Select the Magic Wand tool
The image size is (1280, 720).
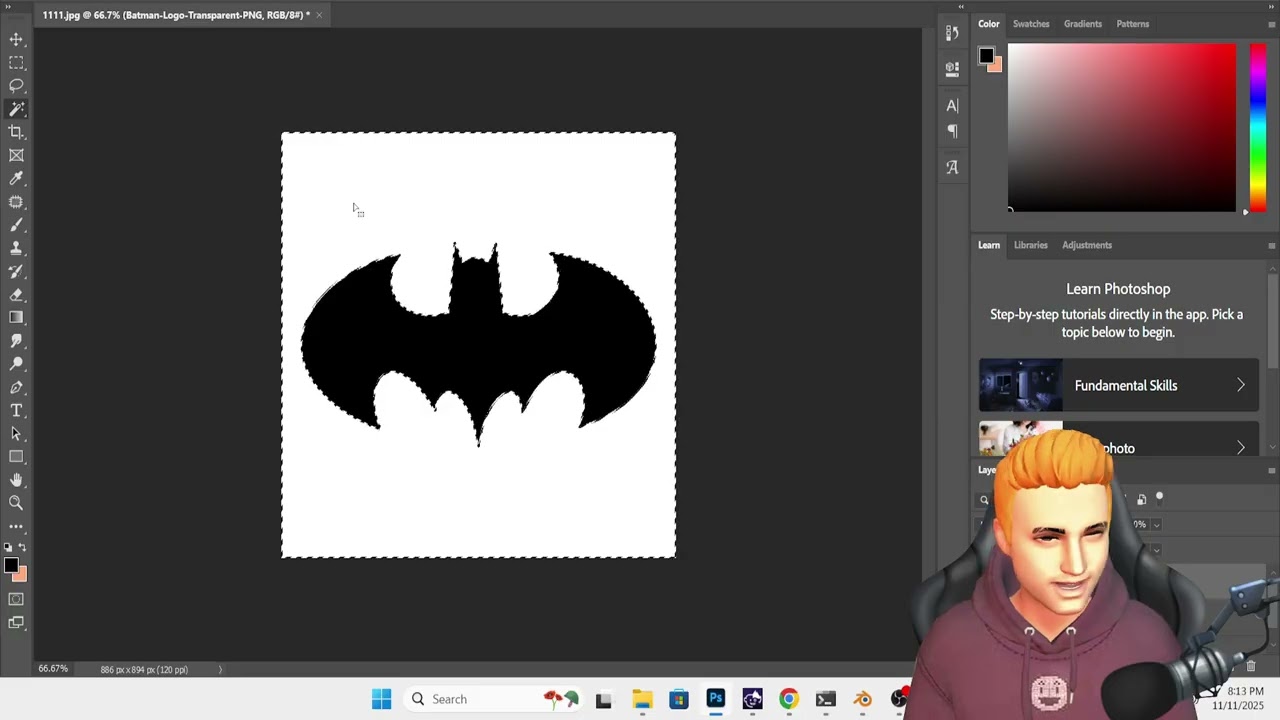click(x=16, y=109)
